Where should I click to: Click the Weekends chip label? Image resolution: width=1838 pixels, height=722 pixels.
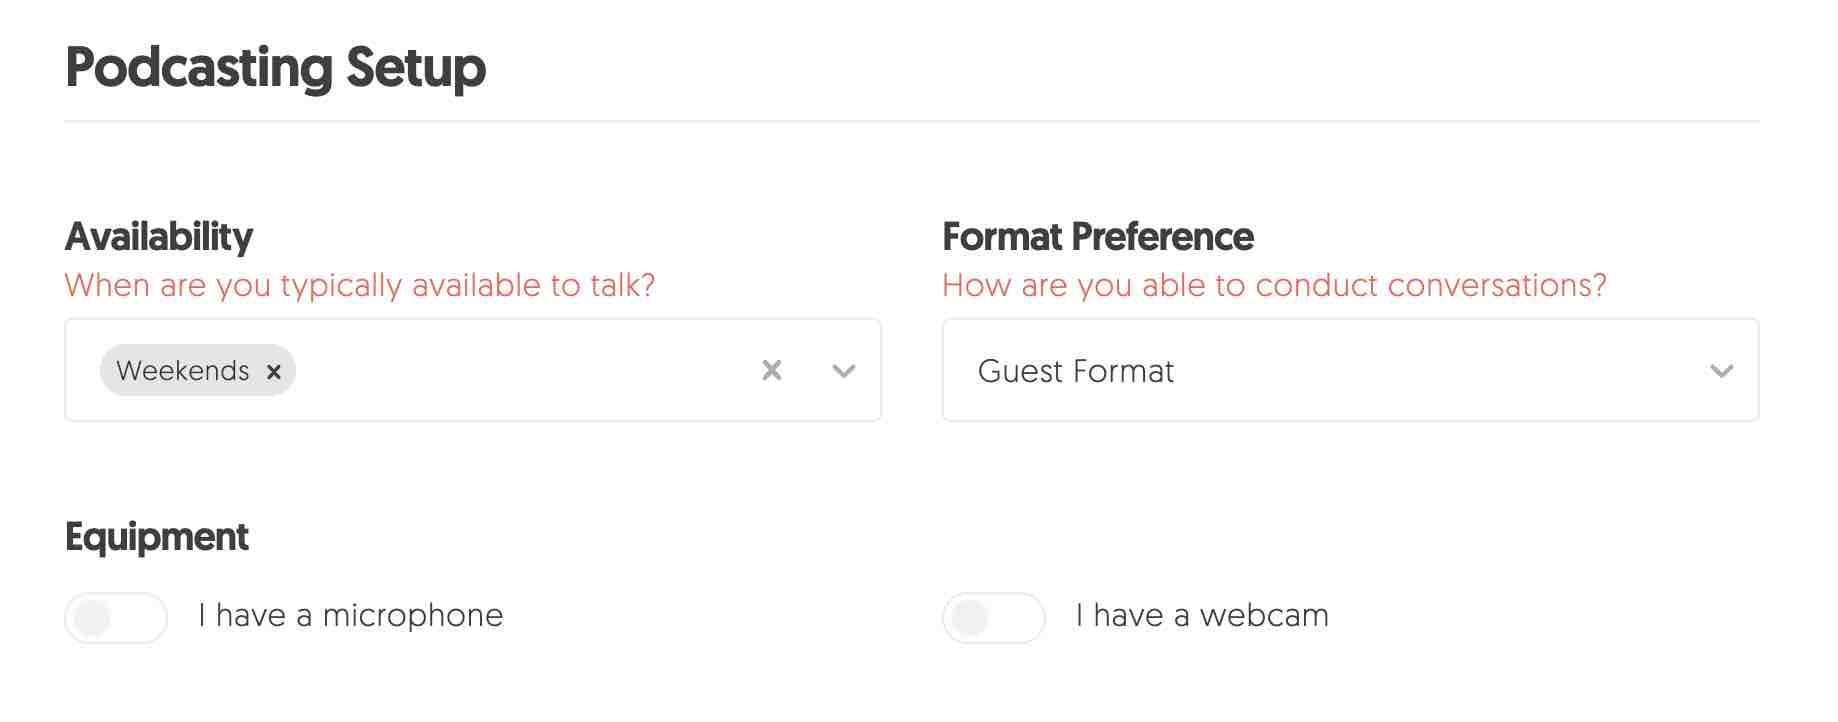pyautogui.click(x=183, y=370)
